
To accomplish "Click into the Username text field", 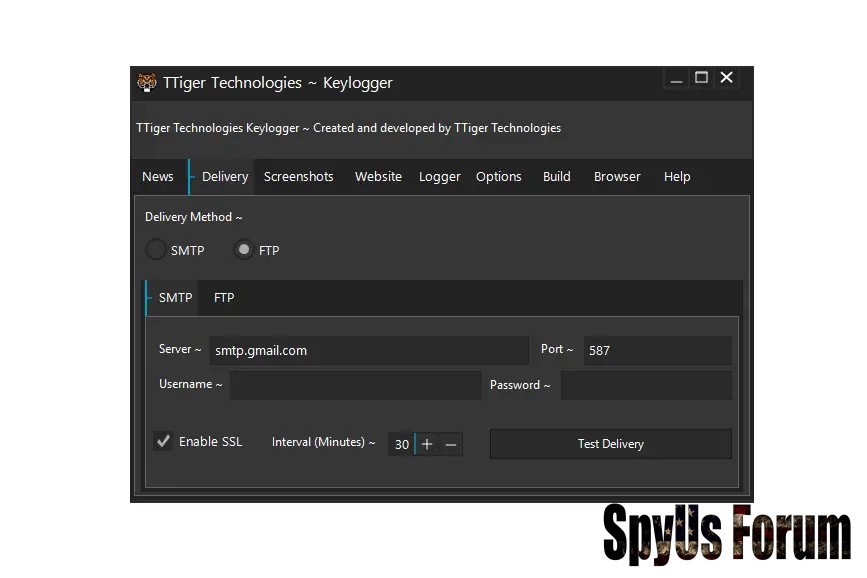I will (355, 385).
